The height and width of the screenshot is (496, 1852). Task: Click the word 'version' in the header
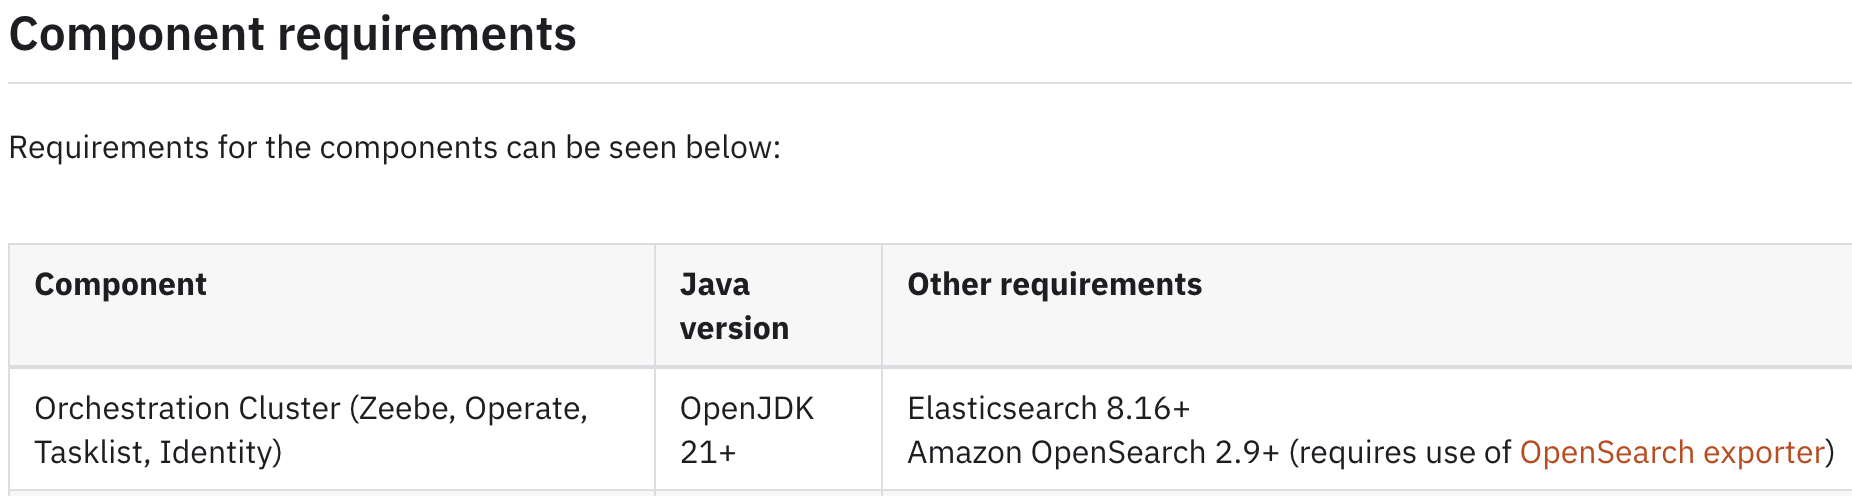(734, 328)
